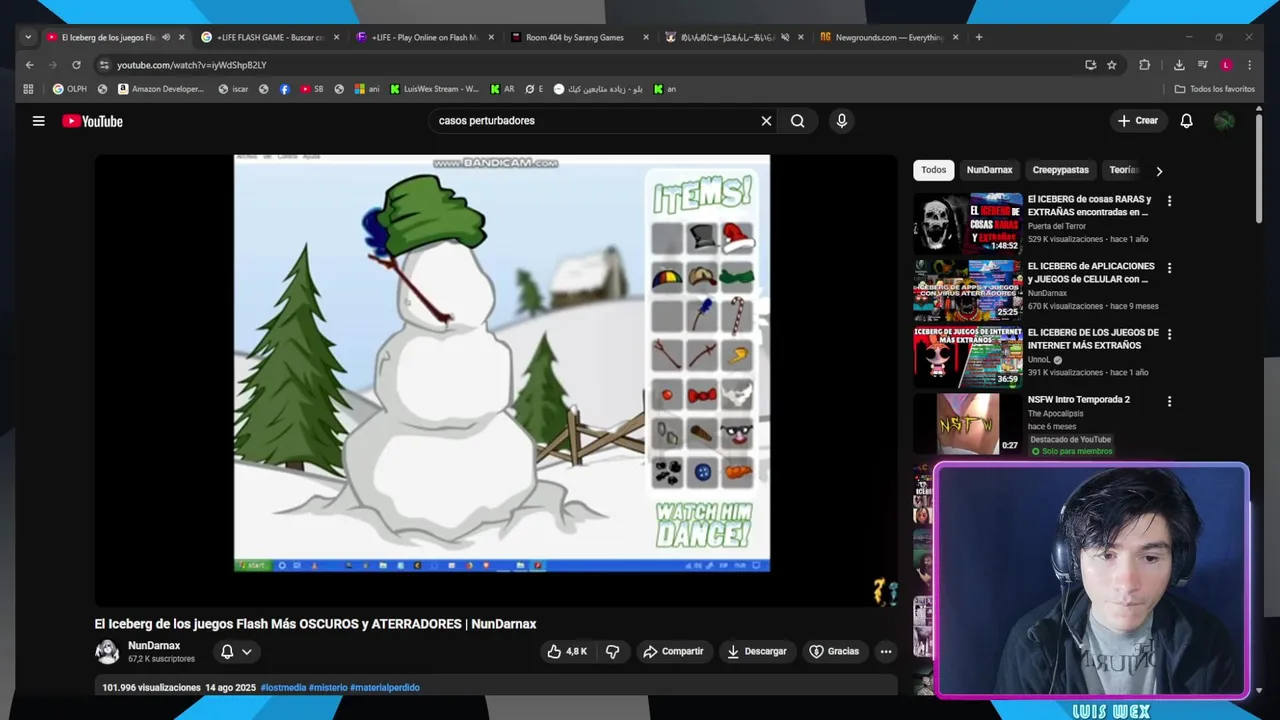This screenshot has height=720, width=1280.
Task: Open LuisWex Stream bookmark
Action: (434, 89)
